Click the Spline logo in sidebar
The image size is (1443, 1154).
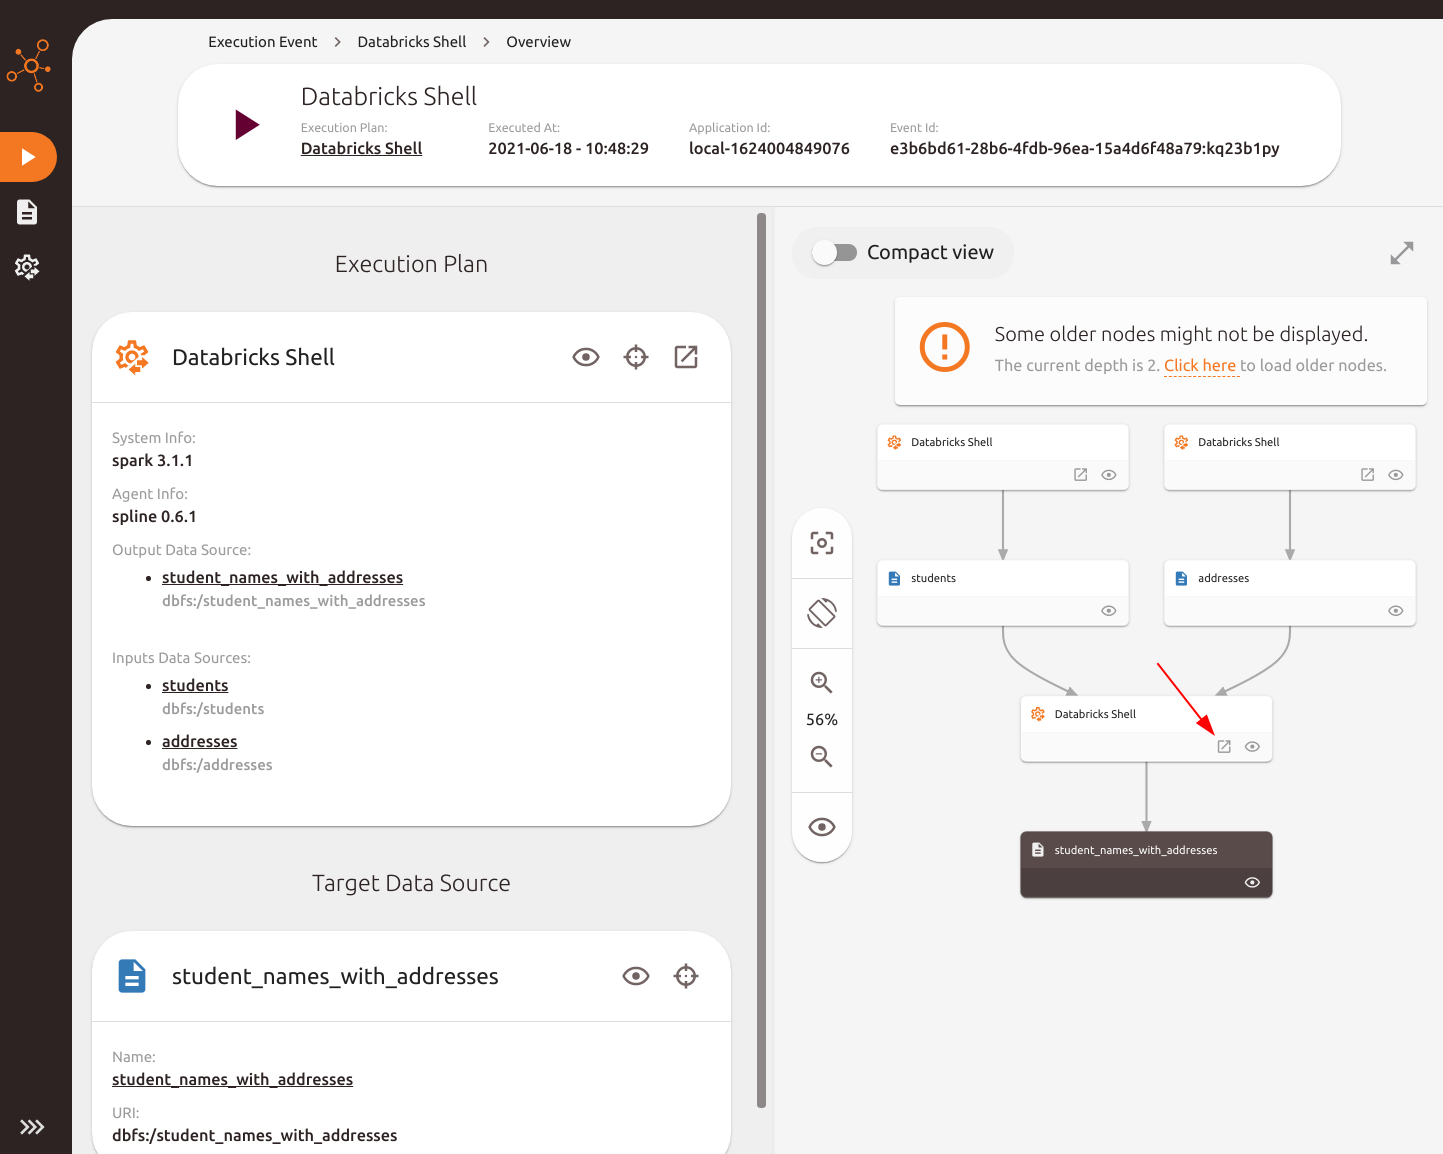[29, 66]
